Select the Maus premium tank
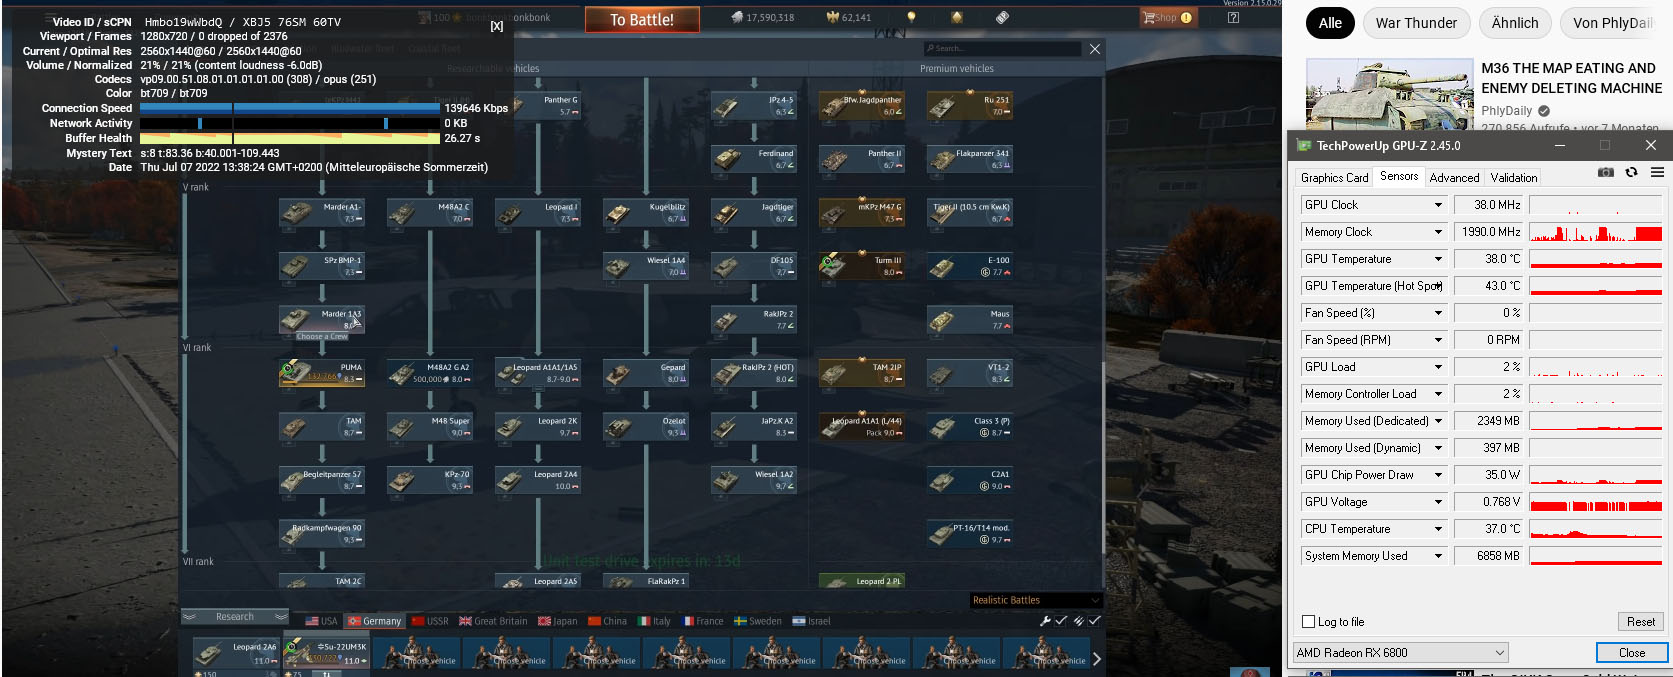The image size is (1673, 677). [970, 319]
